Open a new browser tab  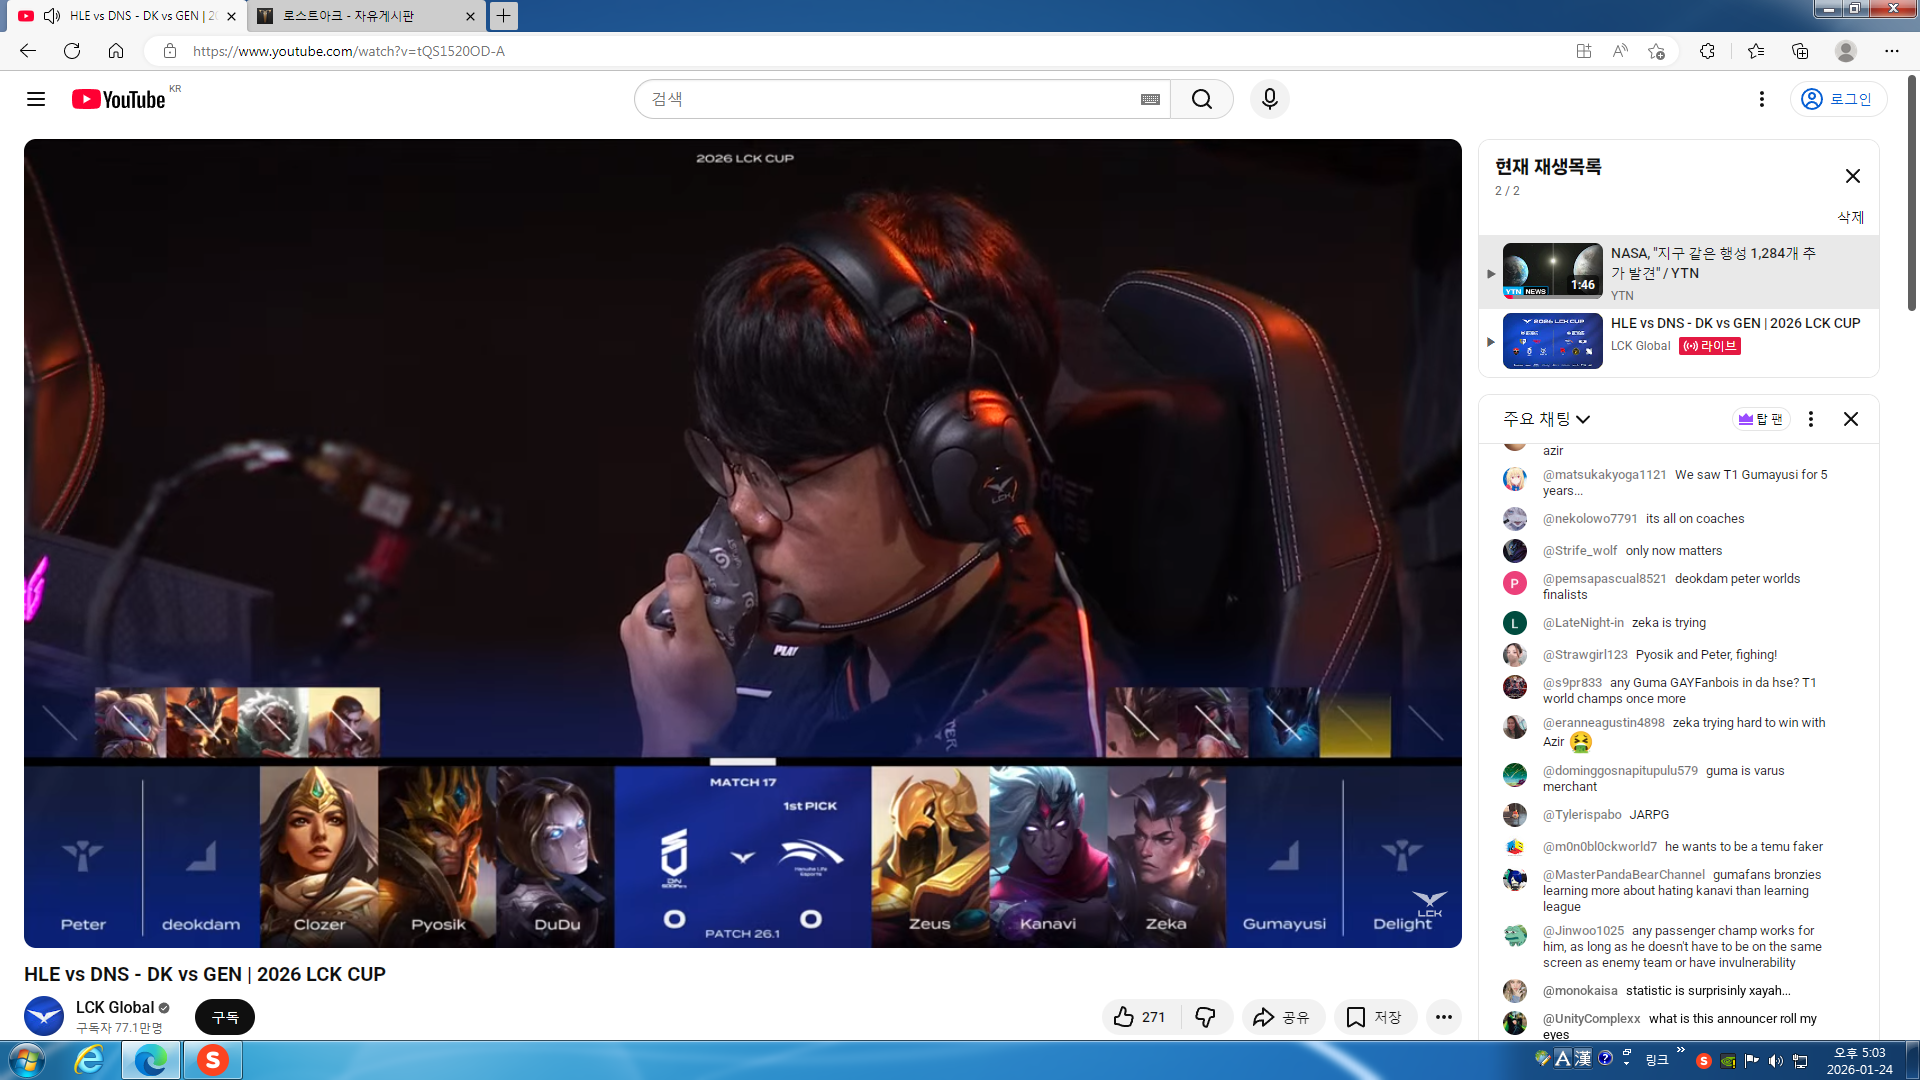pyautogui.click(x=504, y=16)
